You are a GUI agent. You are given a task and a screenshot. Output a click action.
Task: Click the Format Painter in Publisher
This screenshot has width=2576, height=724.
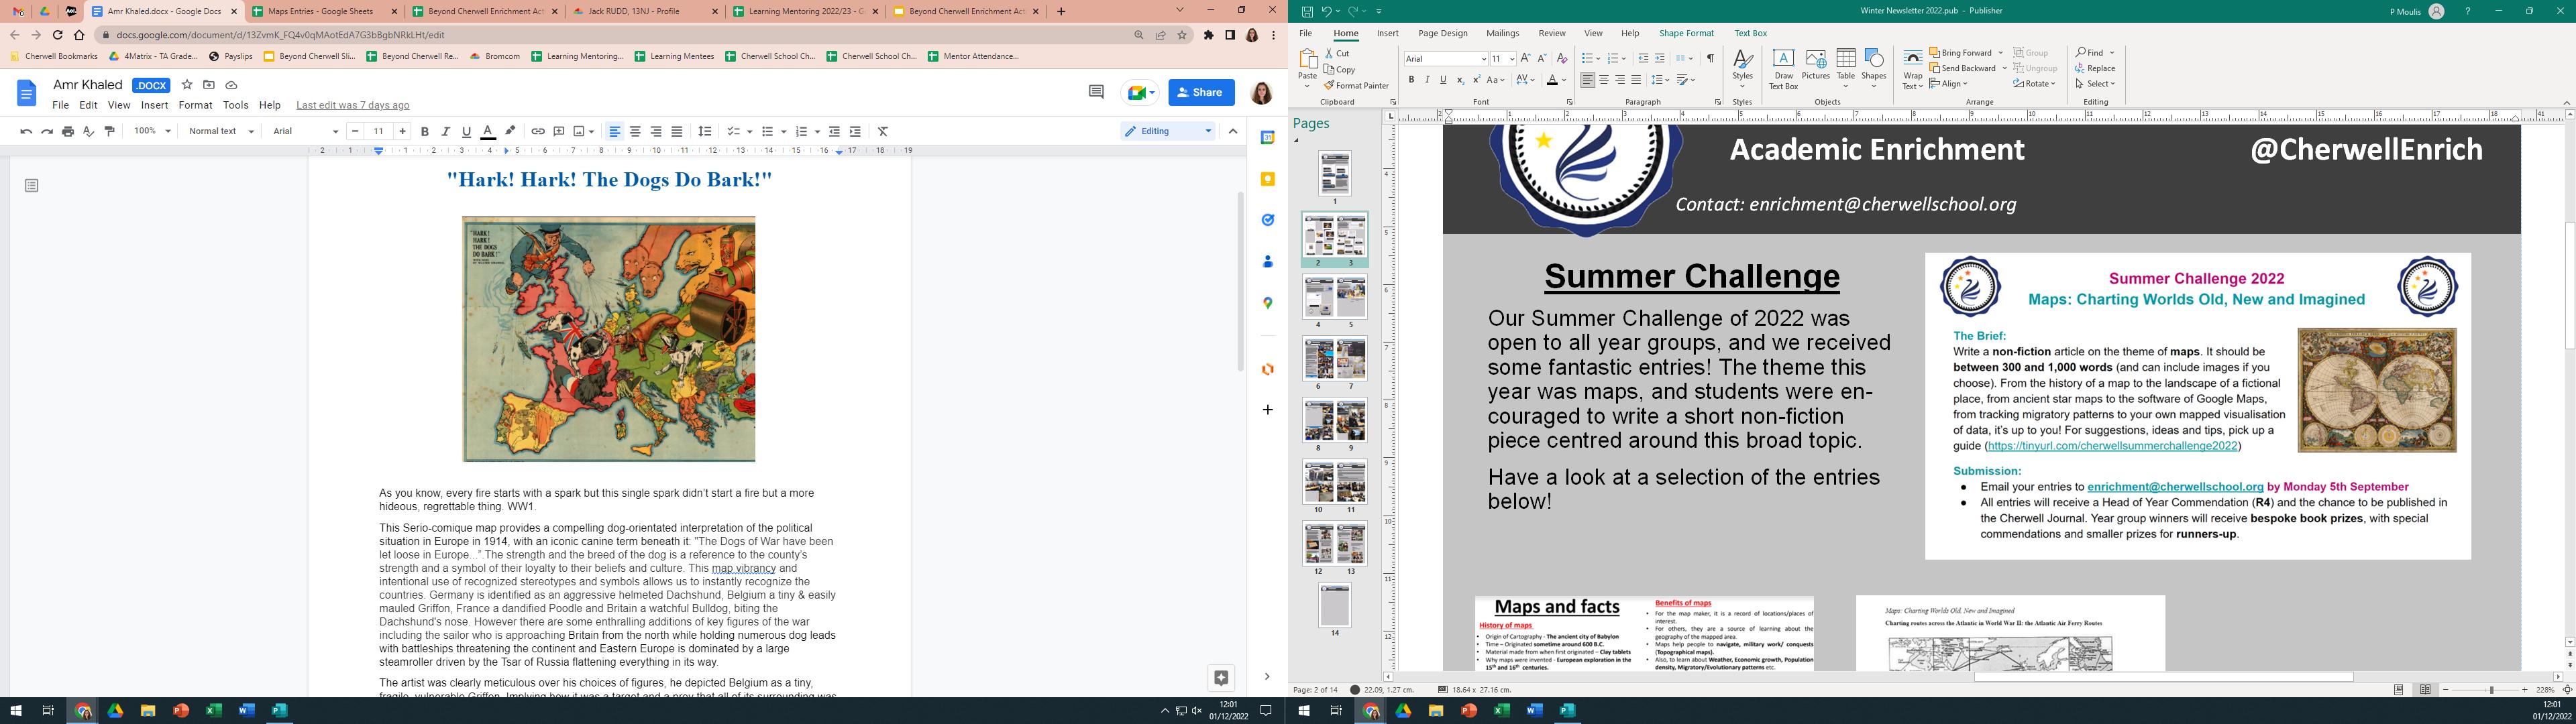1356,86
